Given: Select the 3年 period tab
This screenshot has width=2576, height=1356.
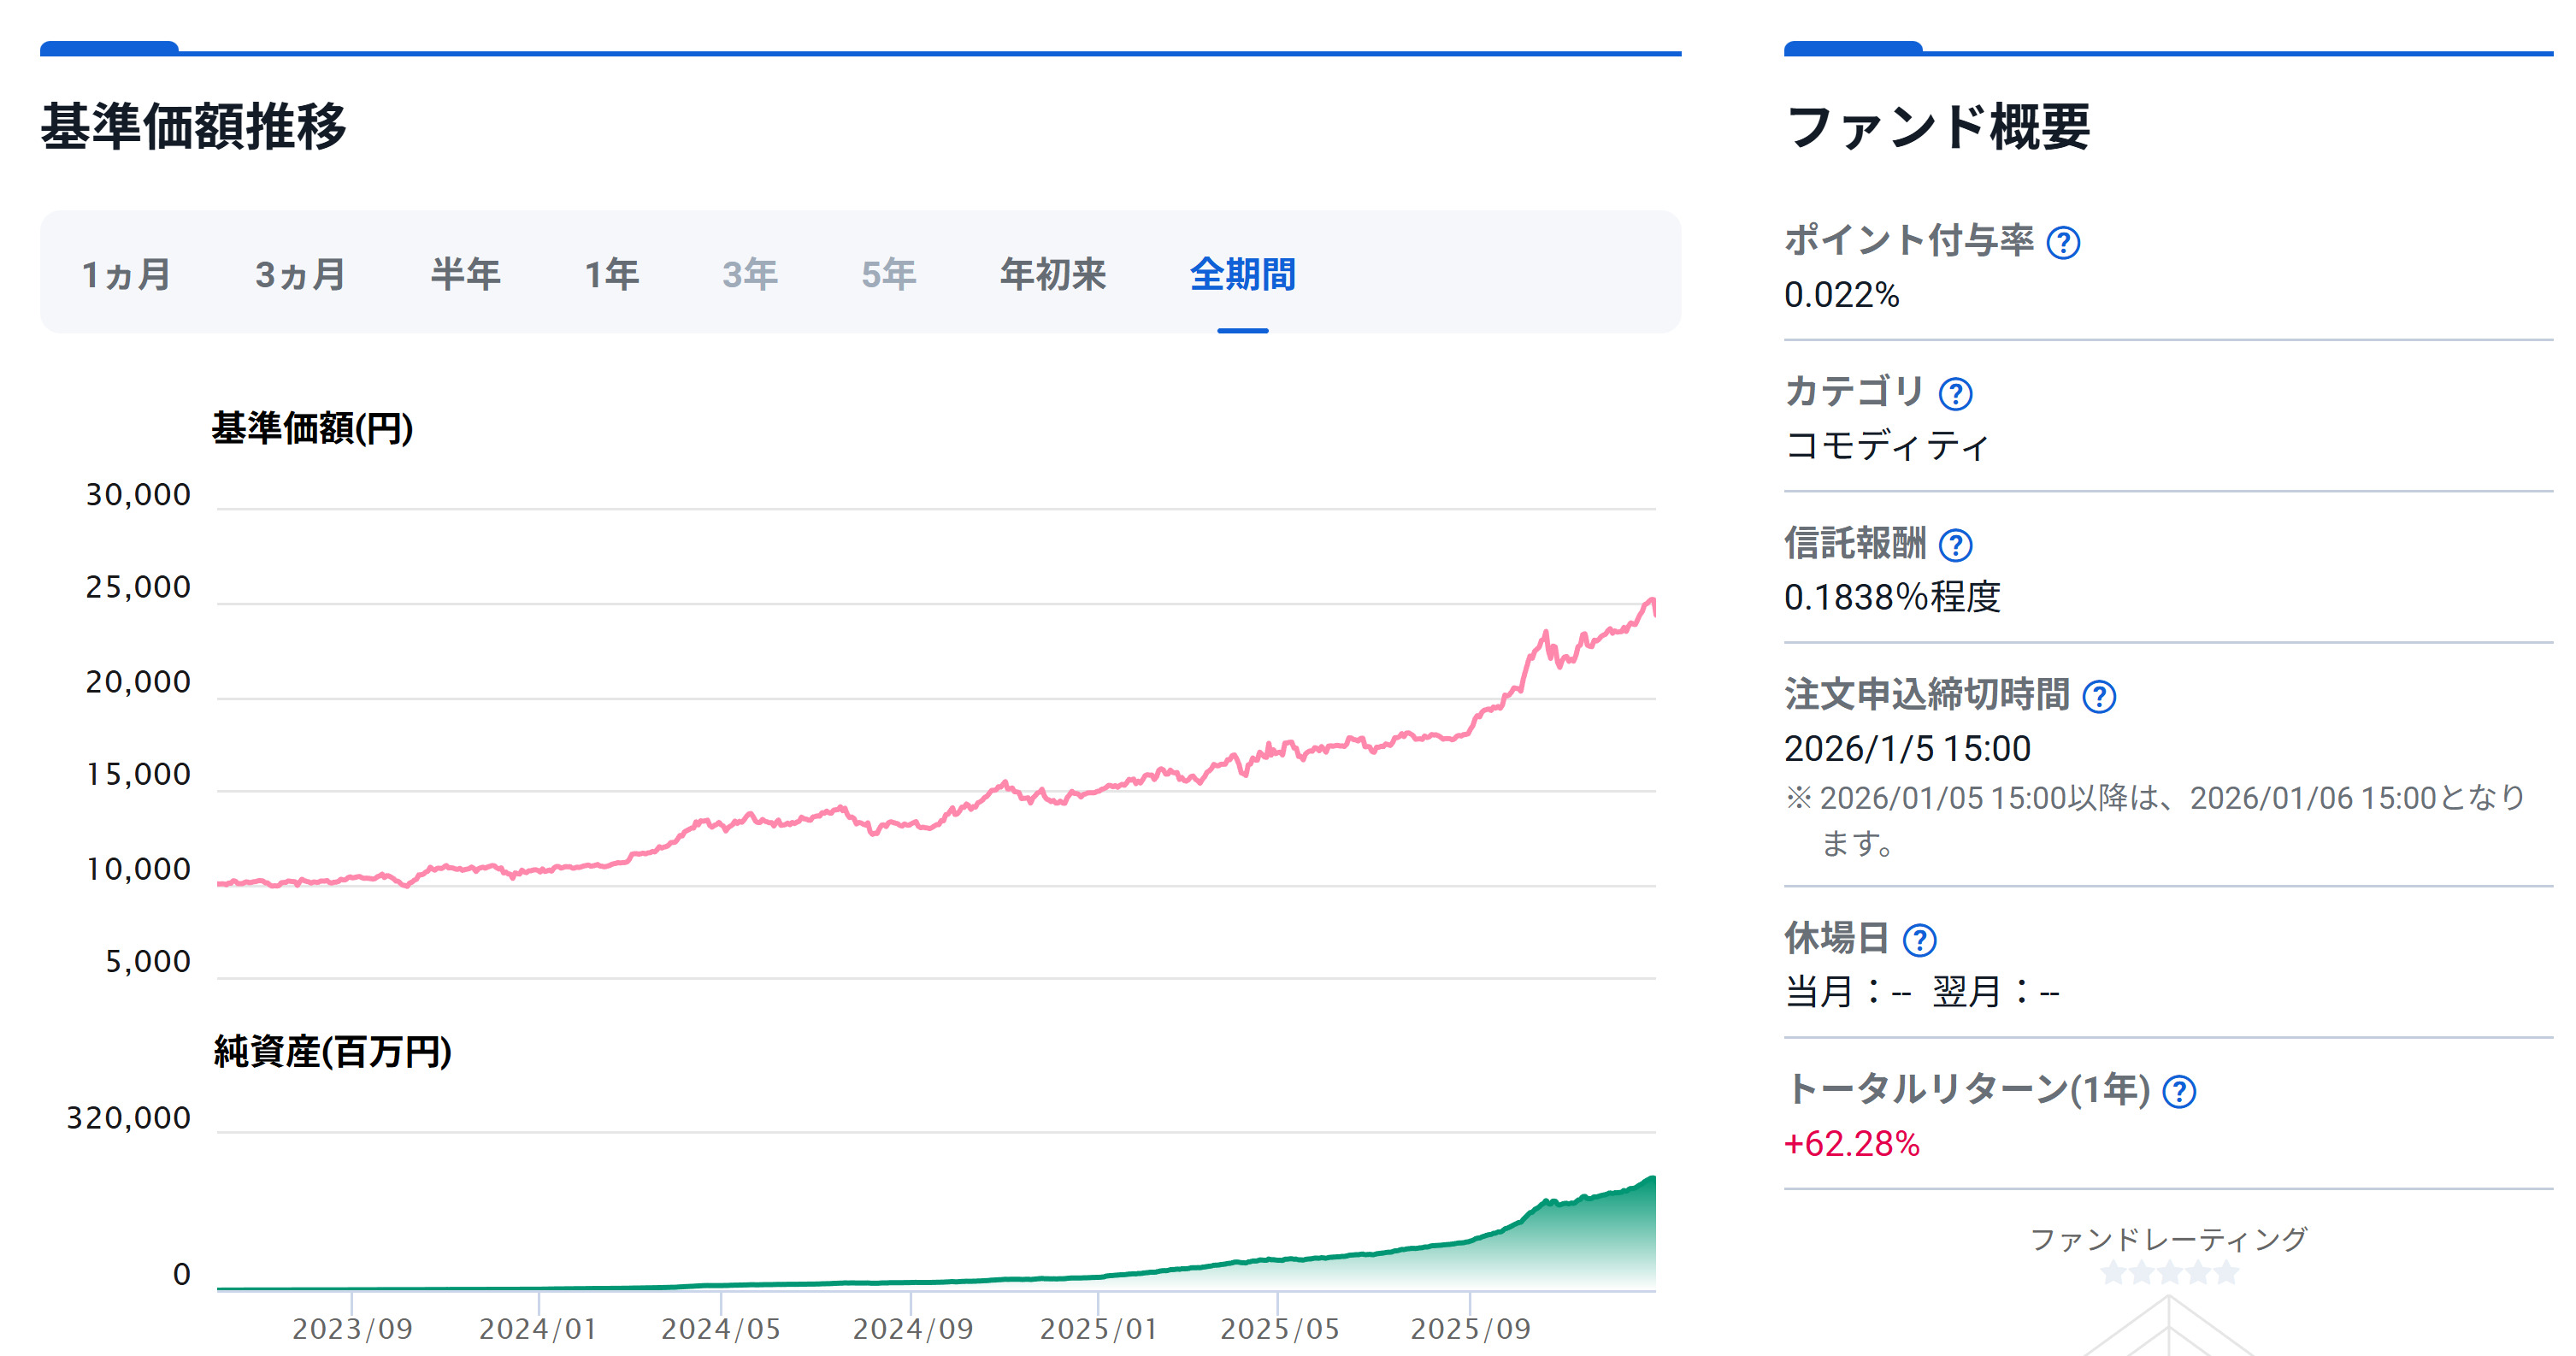Looking at the screenshot, I should click(750, 274).
